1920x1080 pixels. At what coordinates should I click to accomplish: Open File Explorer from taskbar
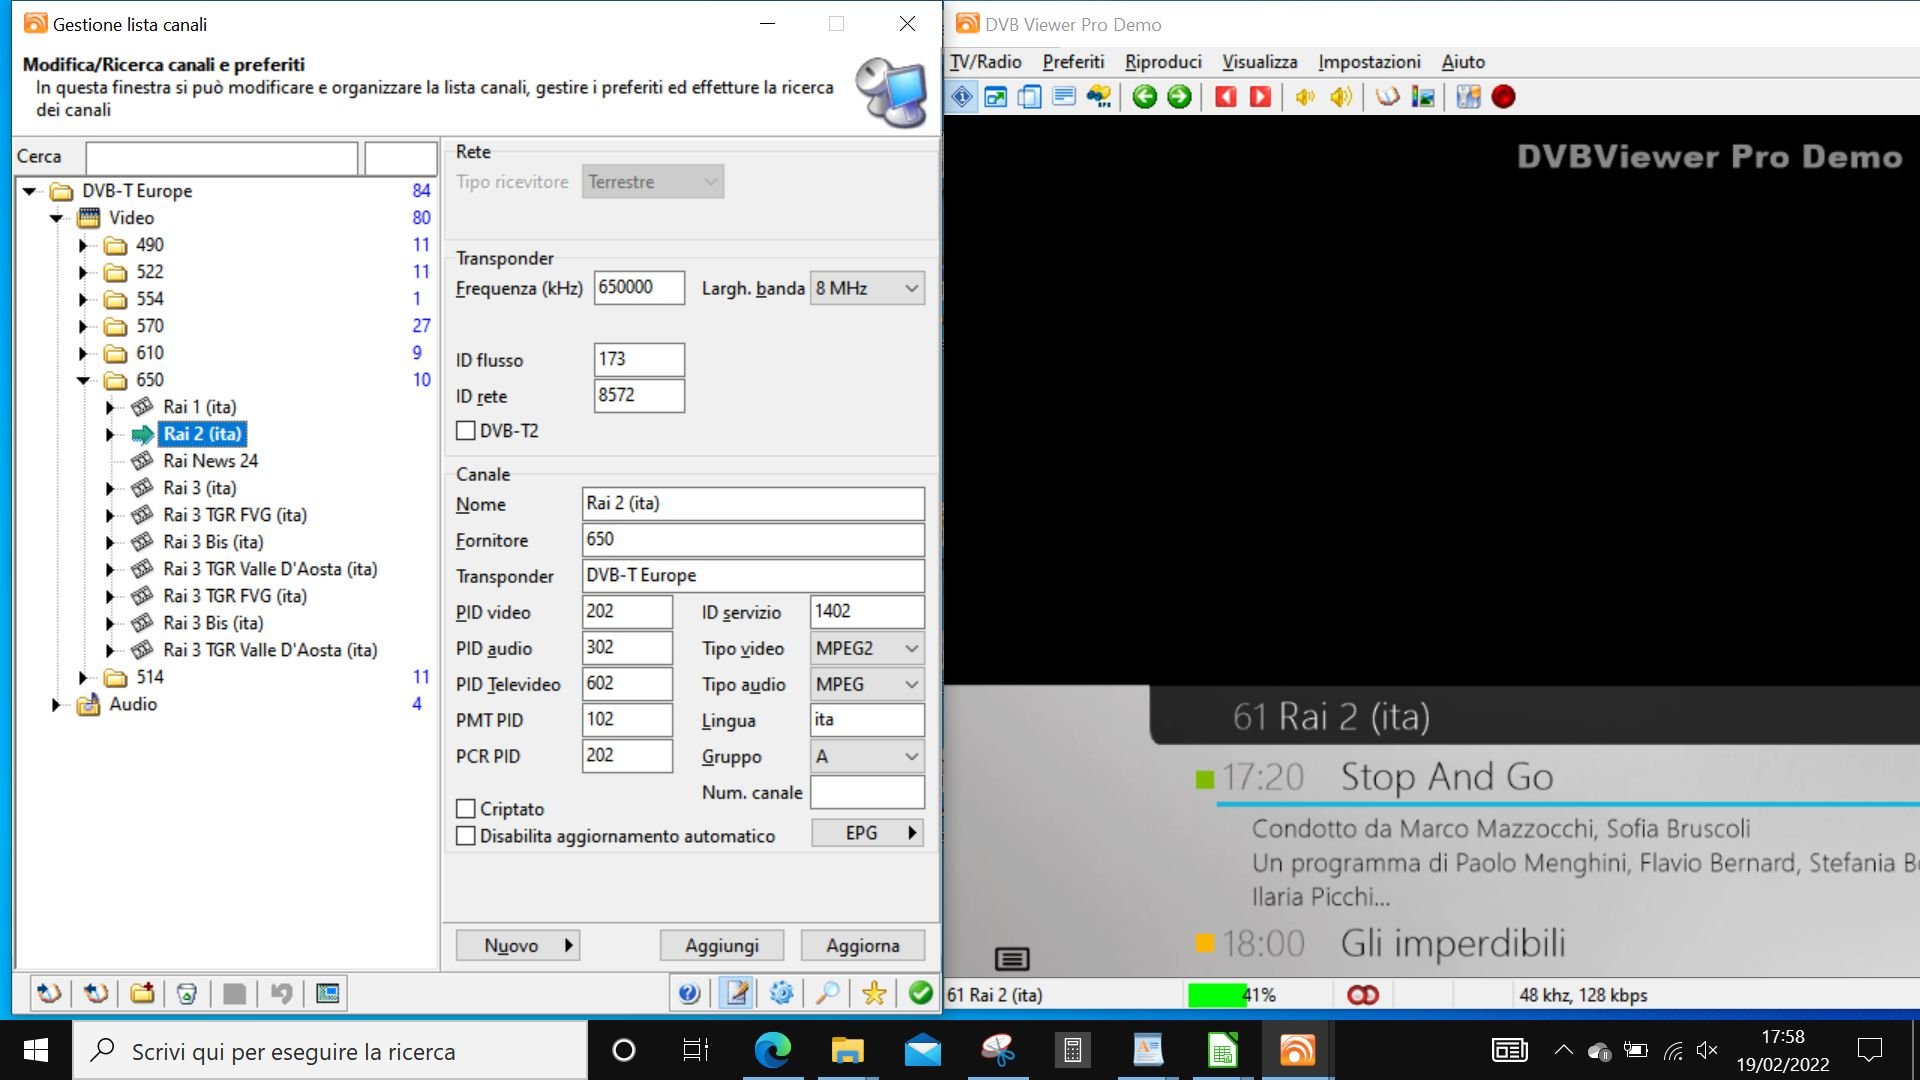848,1050
